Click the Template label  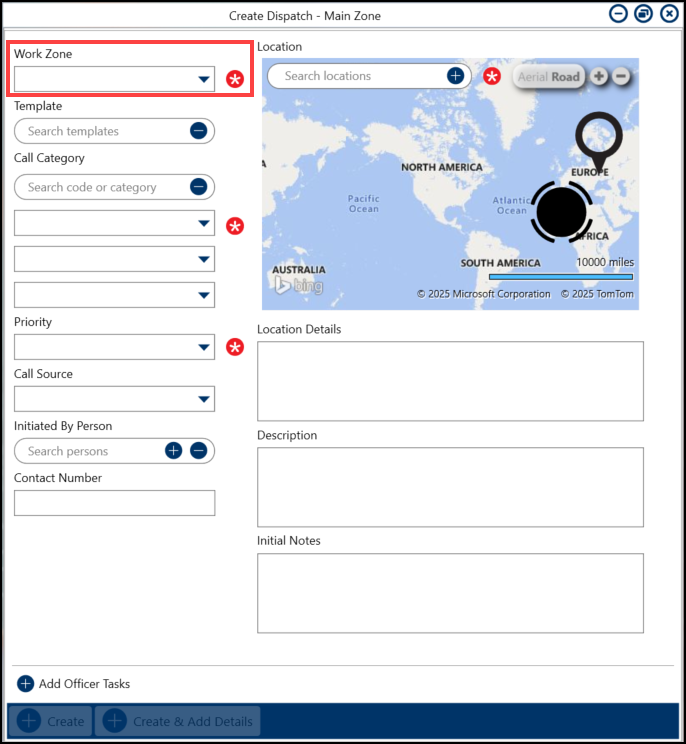(38, 106)
